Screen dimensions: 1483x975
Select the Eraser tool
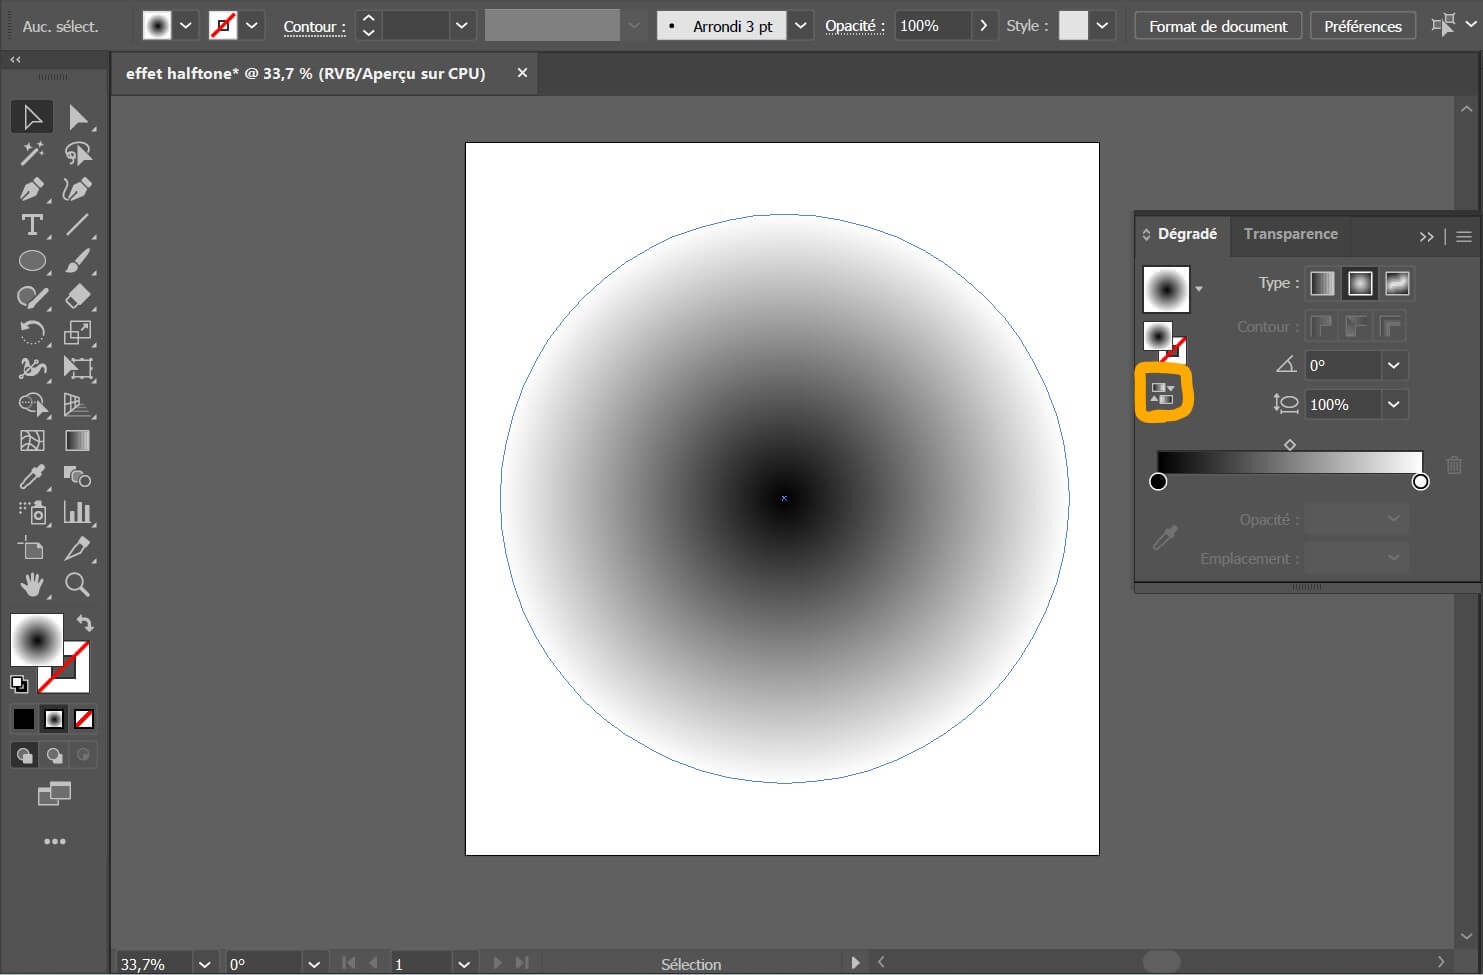point(78,297)
